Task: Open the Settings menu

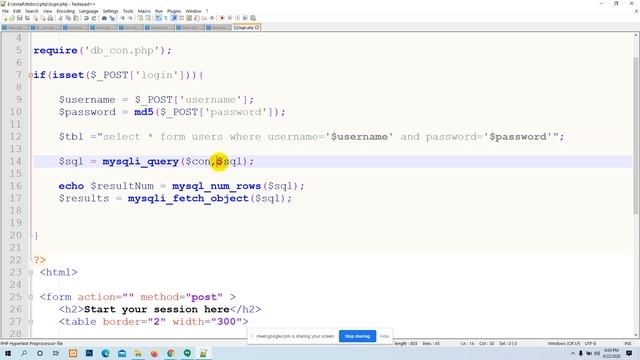Action: tap(110, 11)
